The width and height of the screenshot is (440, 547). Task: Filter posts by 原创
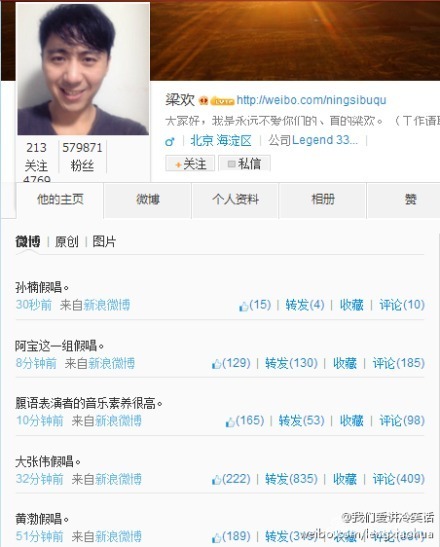pos(67,241)
